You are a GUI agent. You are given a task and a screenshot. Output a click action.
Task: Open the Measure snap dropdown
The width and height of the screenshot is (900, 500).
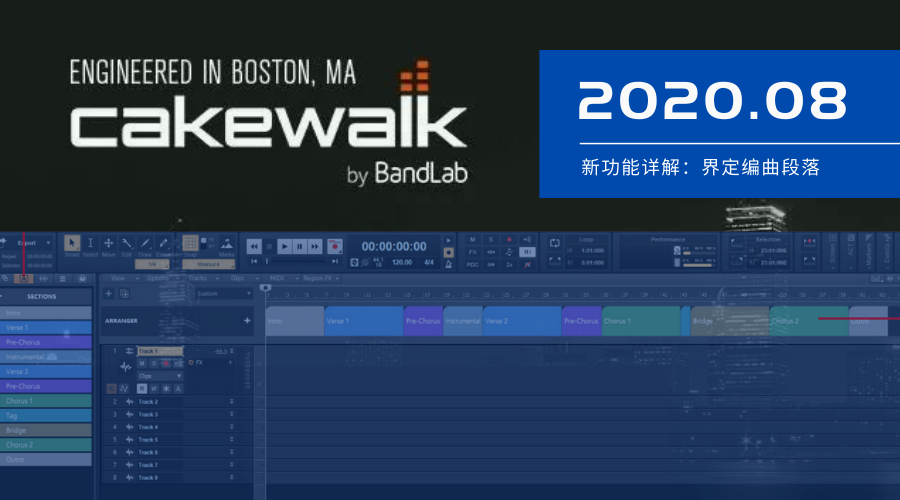208,265
